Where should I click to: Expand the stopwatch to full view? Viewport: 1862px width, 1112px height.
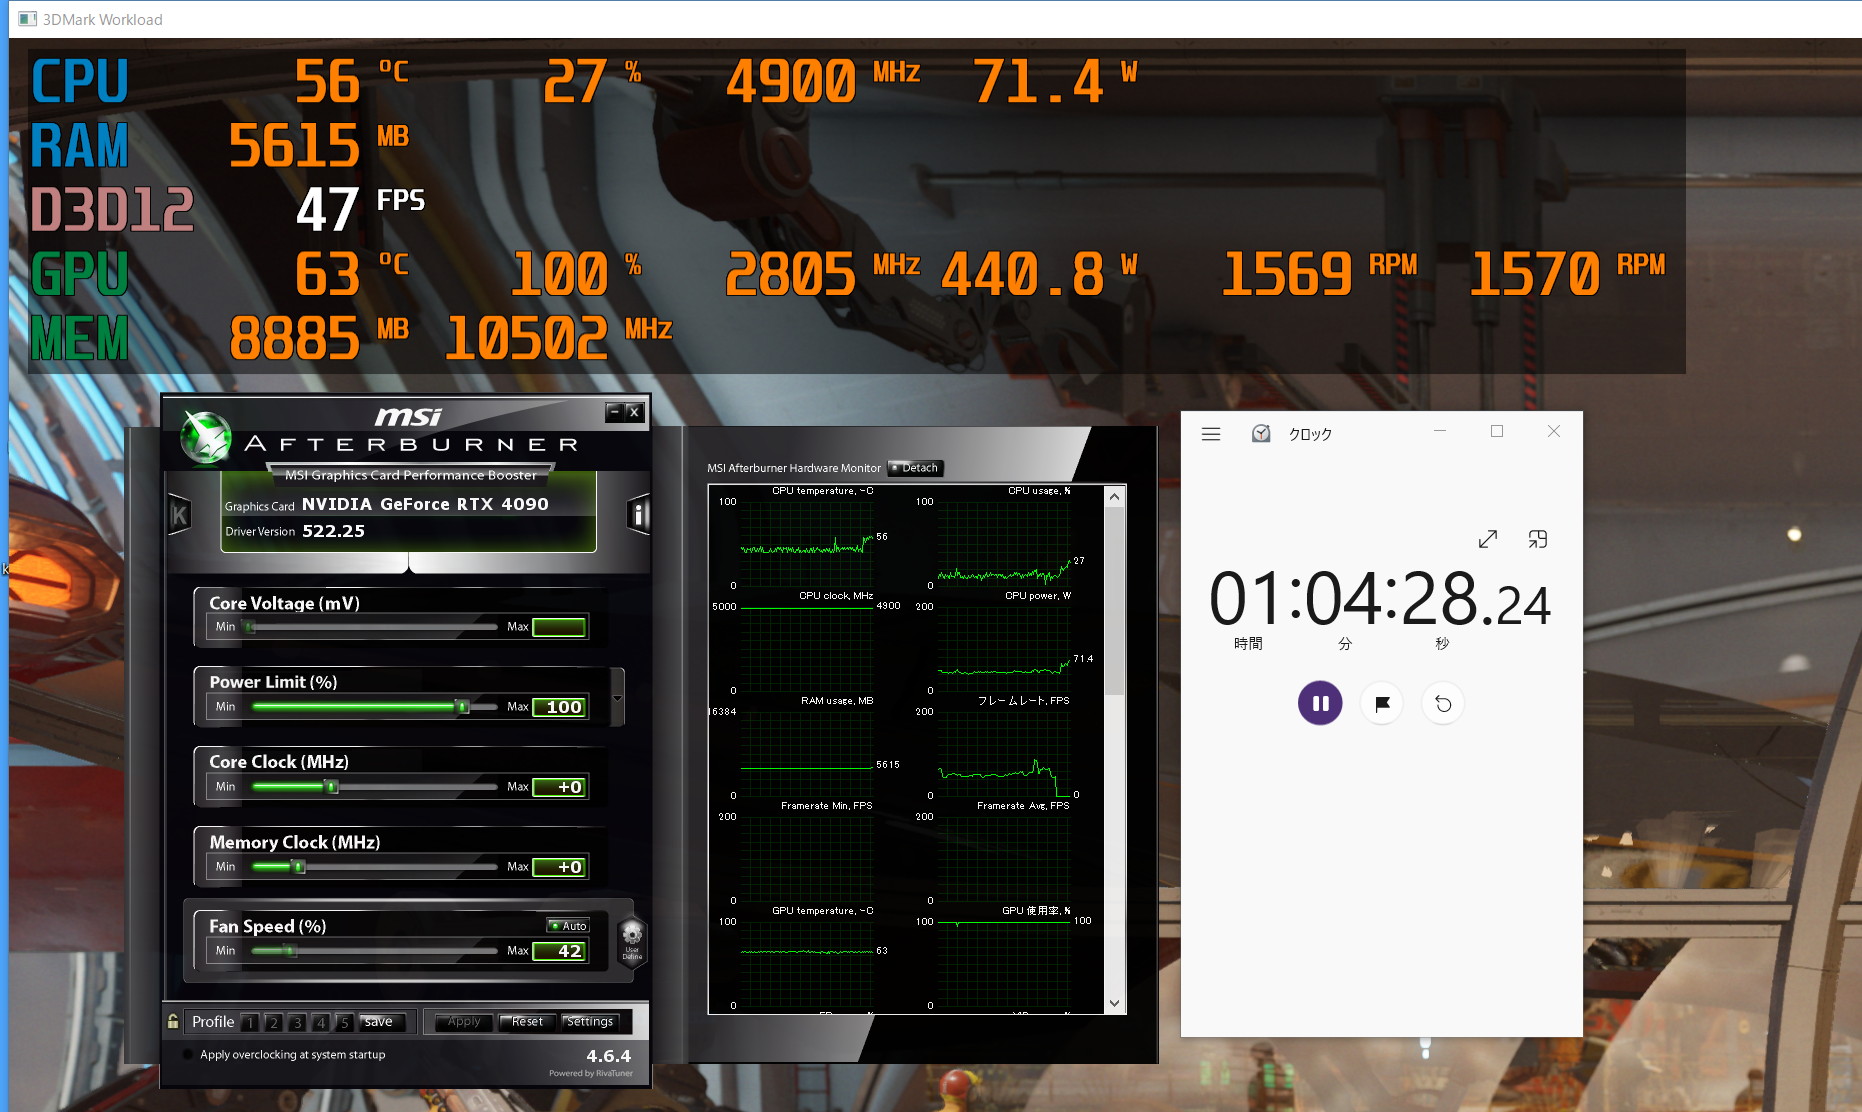pos(1488,539)
